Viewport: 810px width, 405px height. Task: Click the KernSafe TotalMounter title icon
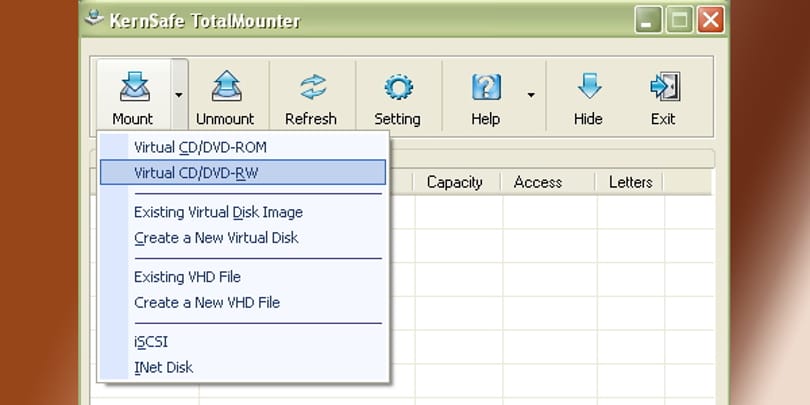click(94, 19)
